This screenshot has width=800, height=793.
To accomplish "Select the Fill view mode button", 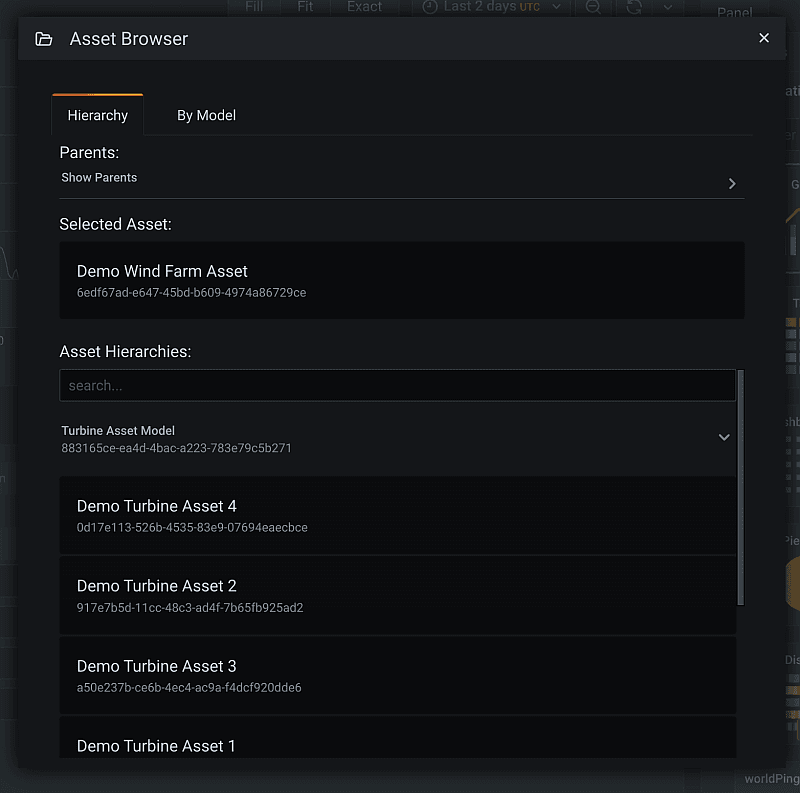I will pos(254,7).
